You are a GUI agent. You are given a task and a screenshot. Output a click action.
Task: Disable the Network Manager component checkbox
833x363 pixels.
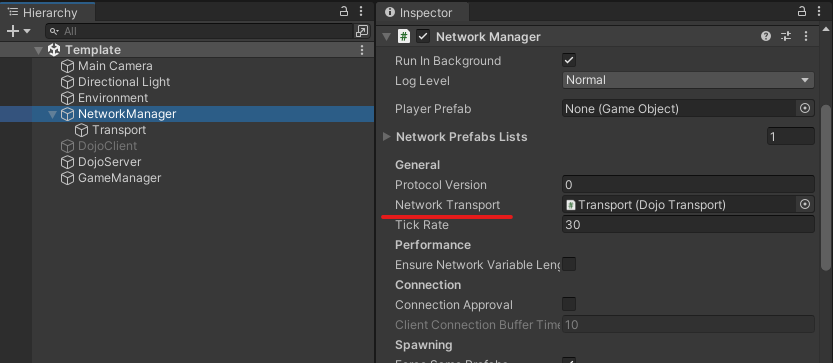(x=423, y=37)
